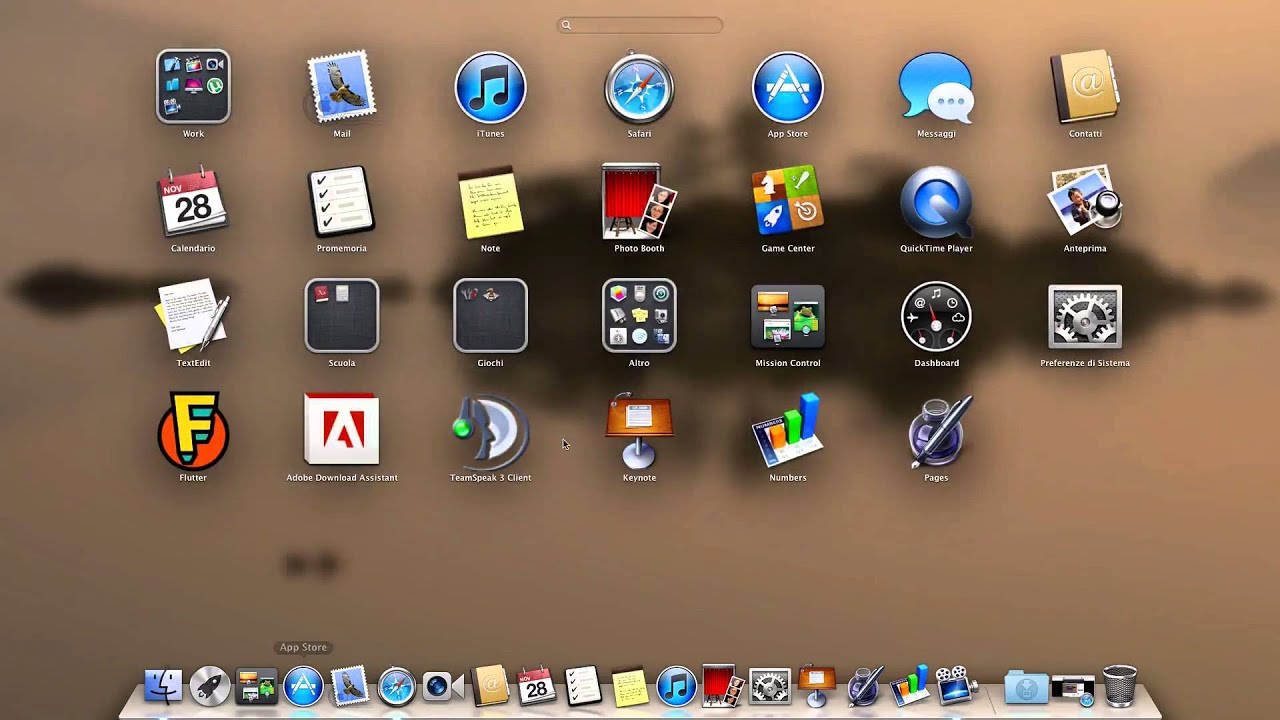Expand the Altro folder
Image resolution: width=1280 pixels, height=720 pixels.
pyautogui.click(x=639, y=317)
